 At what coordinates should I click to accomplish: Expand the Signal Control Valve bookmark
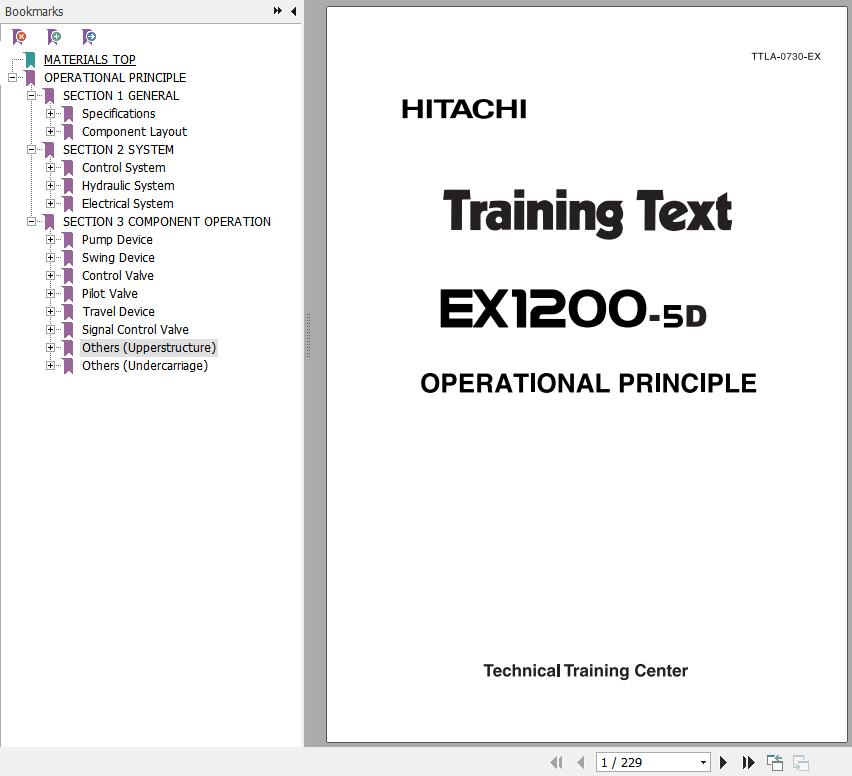pos(51,329)
